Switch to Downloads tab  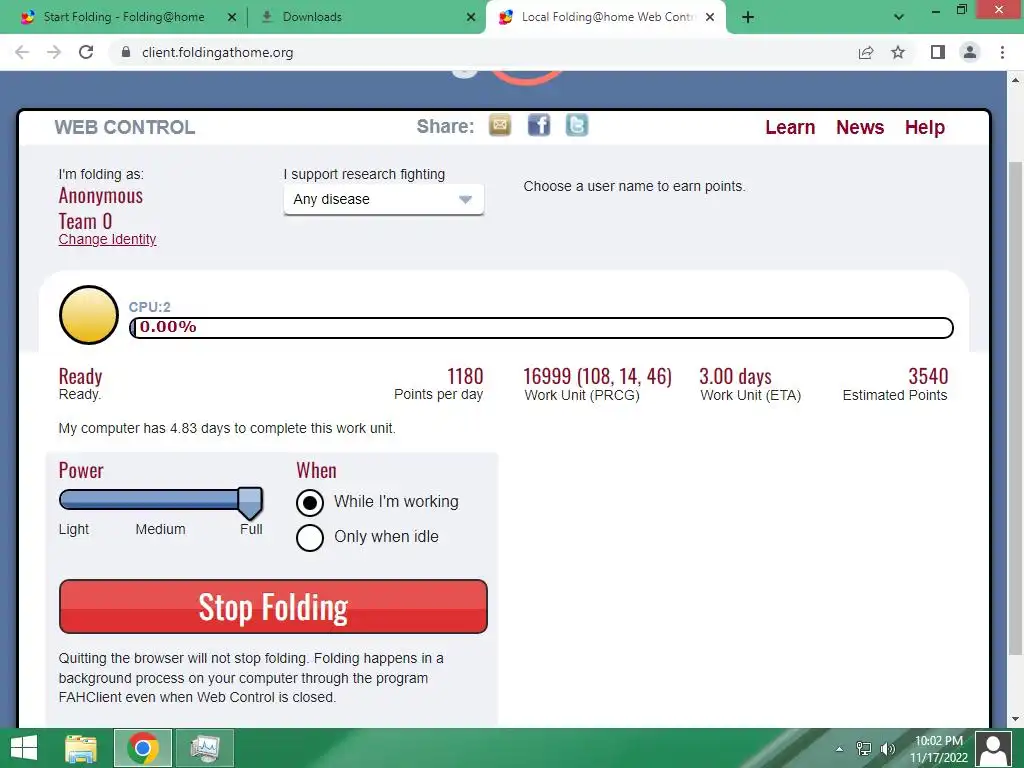tap(312, 17)
